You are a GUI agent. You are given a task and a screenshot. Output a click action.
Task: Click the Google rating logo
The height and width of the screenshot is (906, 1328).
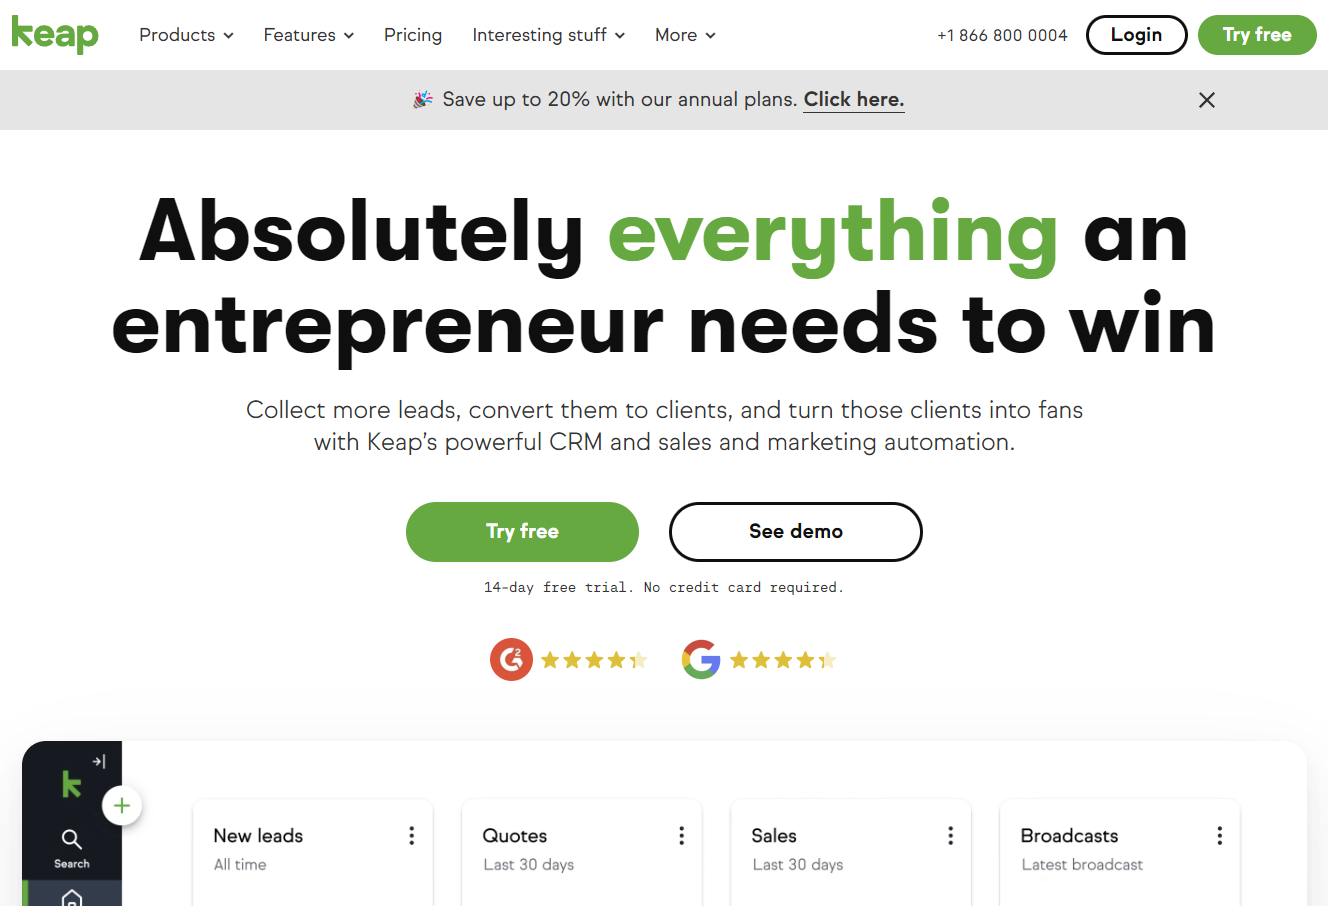(x=701, y=660)
